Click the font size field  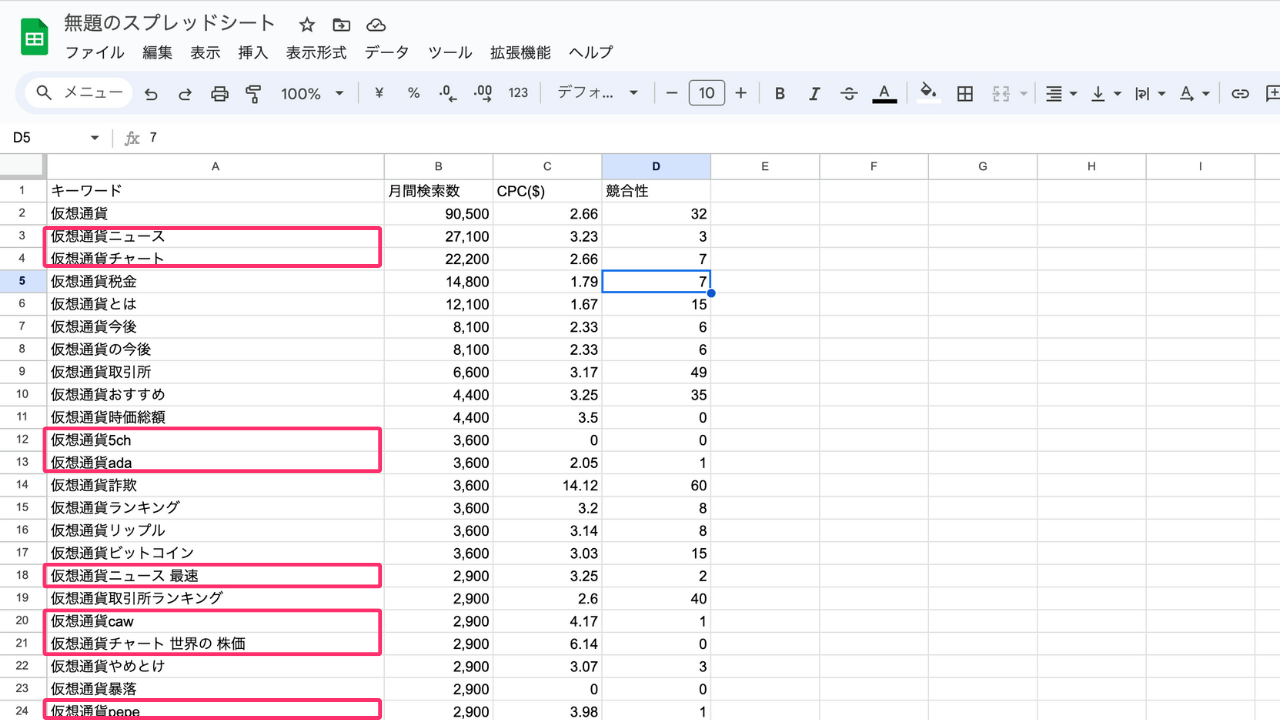tap(706, 93)
